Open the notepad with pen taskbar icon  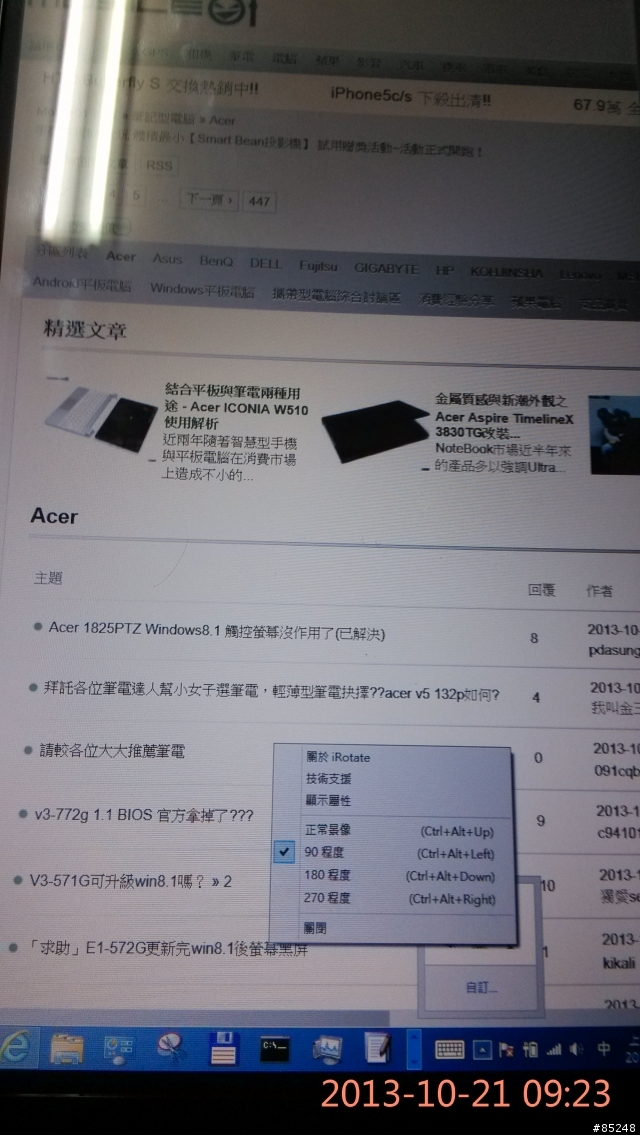tap(377, 1048)
